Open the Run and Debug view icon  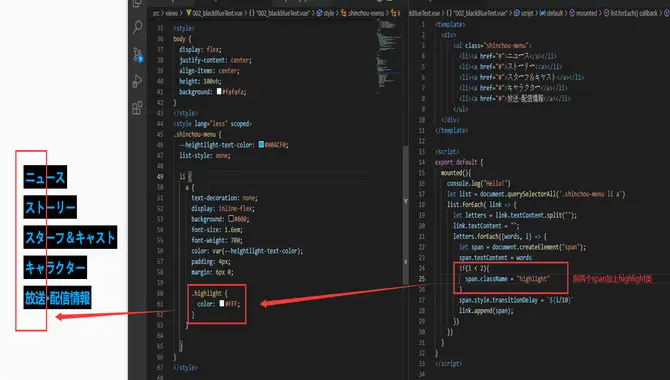point(138,80)
